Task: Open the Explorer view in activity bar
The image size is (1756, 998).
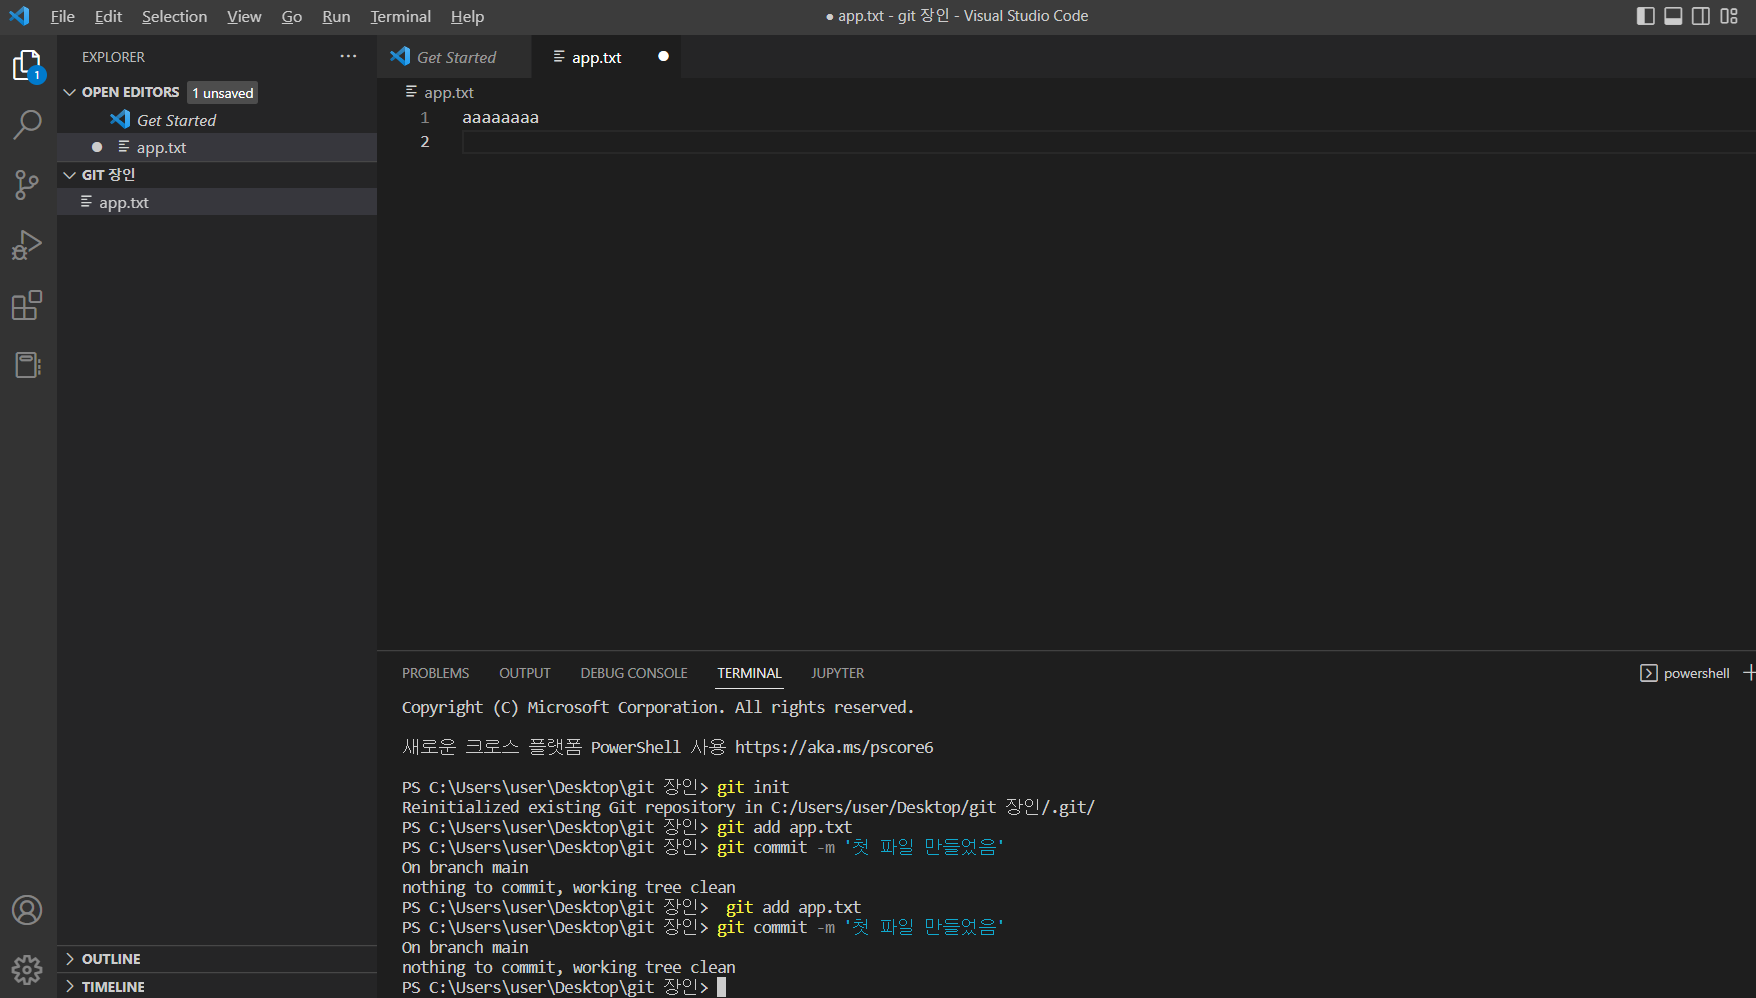Action: coord(27,66)
